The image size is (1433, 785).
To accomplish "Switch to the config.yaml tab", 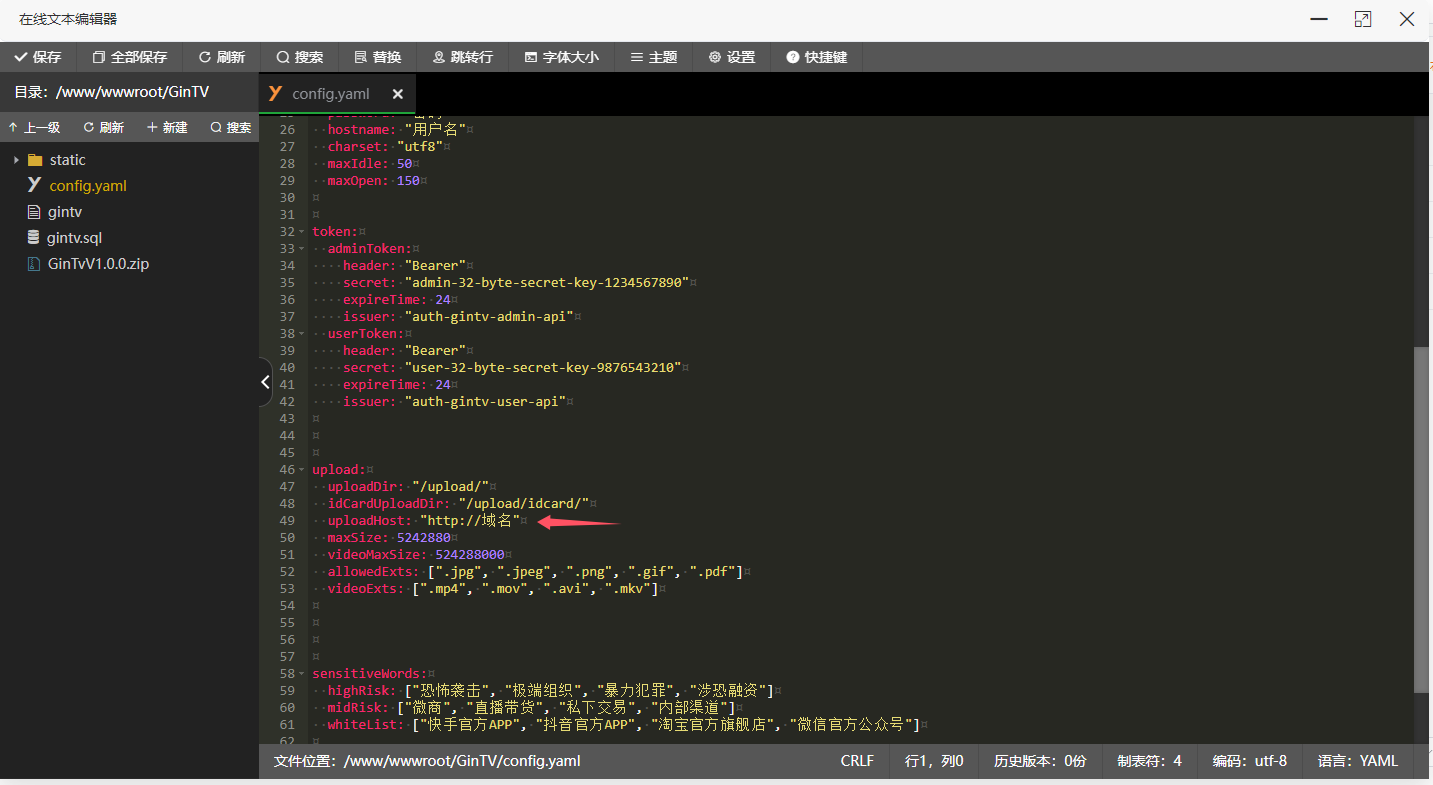I will (330, 94).
